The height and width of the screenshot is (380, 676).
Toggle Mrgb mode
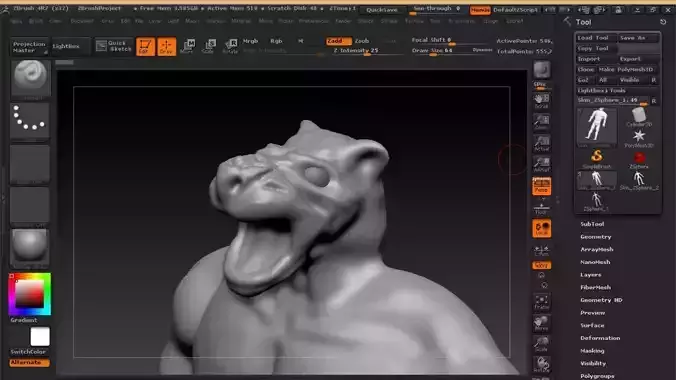[250, 41]
